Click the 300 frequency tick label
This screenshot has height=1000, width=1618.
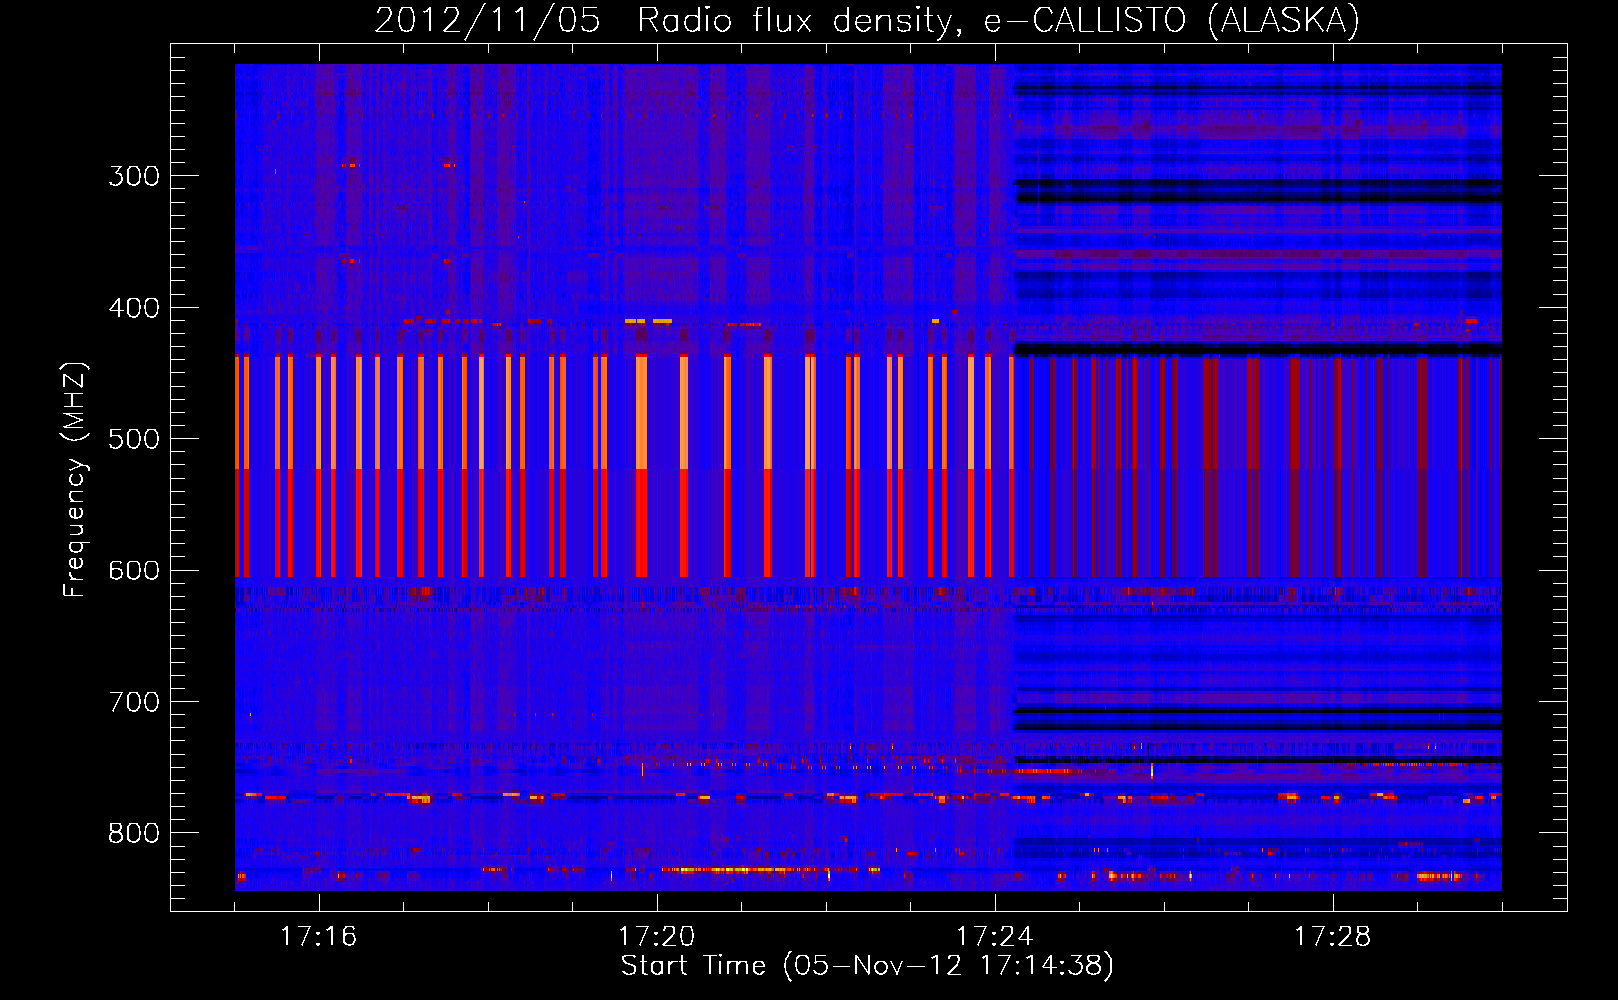click(134, 176)
